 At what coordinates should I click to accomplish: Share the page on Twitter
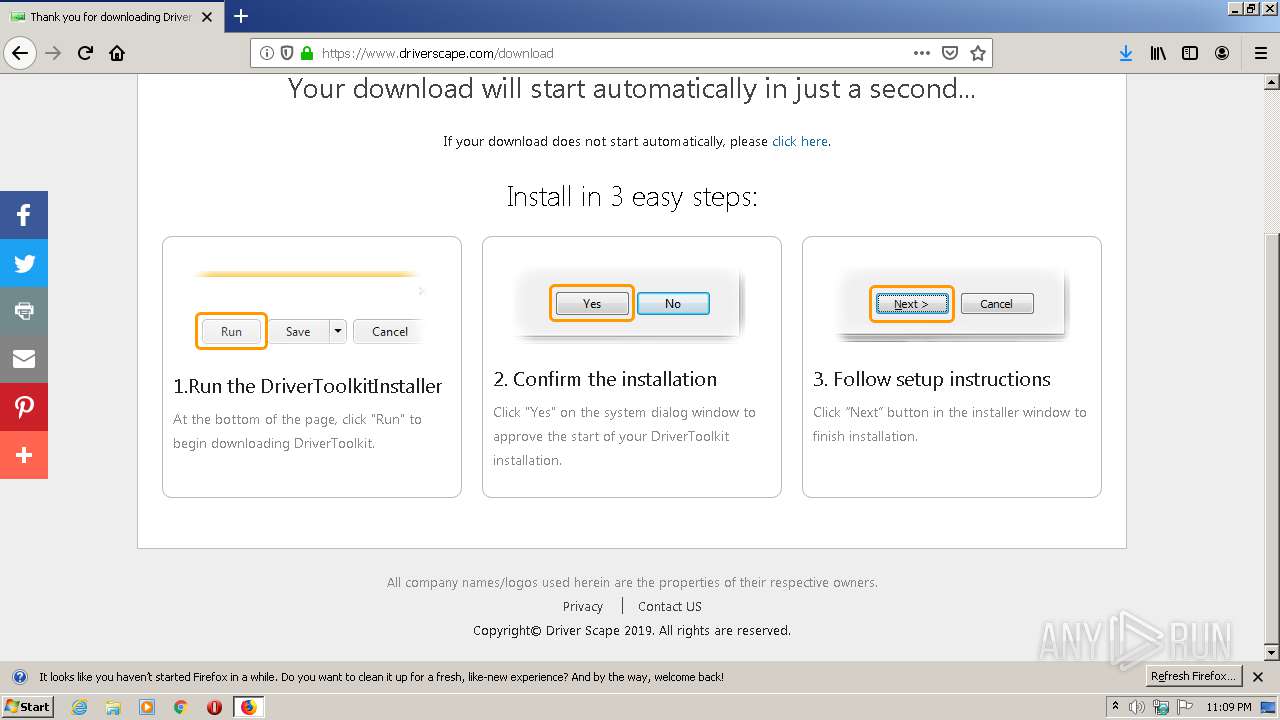[x=24, y=263]
